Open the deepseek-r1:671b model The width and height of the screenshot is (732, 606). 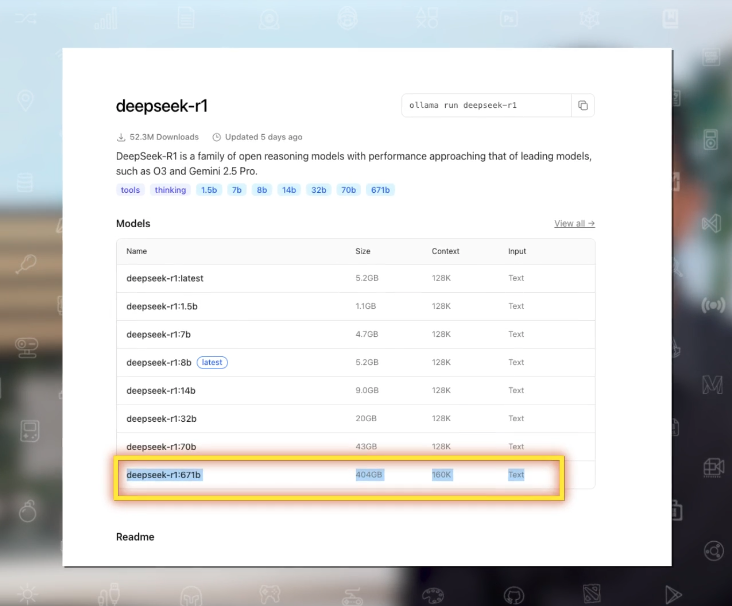coord(163,475)
